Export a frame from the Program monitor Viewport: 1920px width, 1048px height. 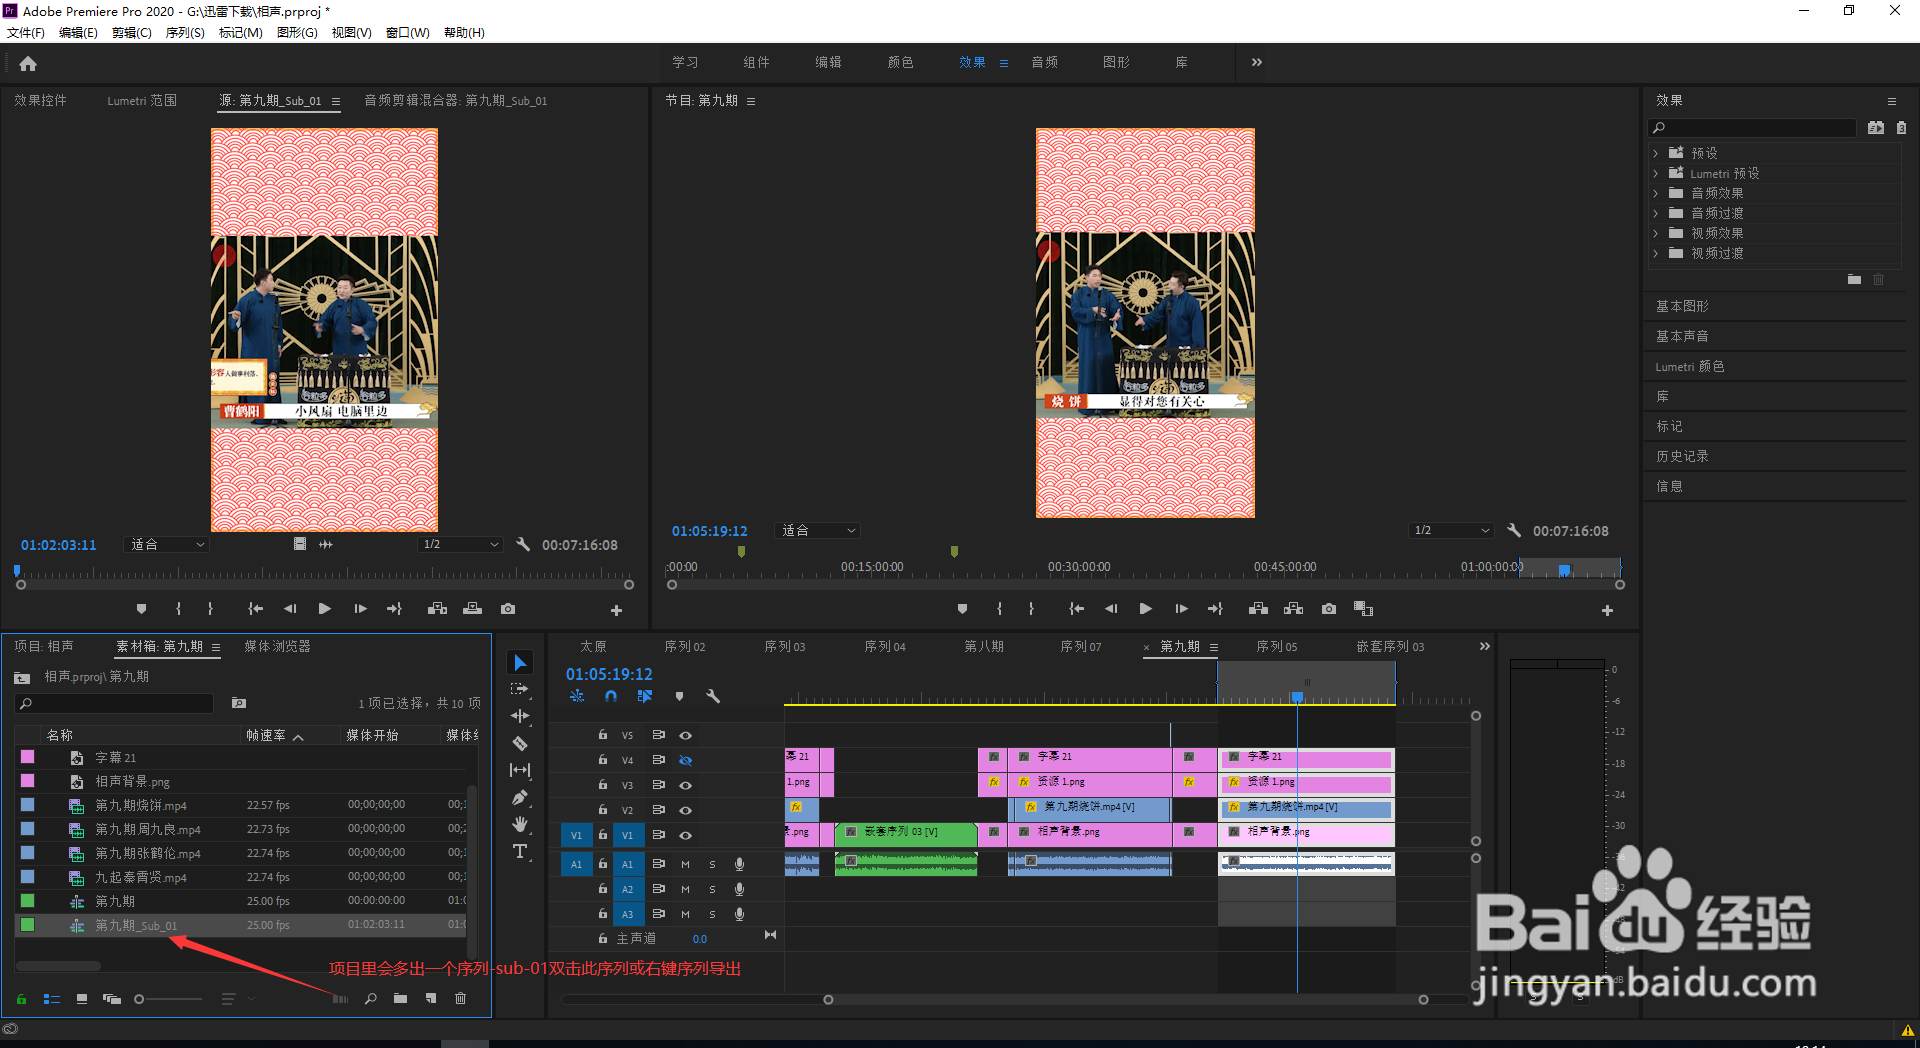[x=1328, y=609]
